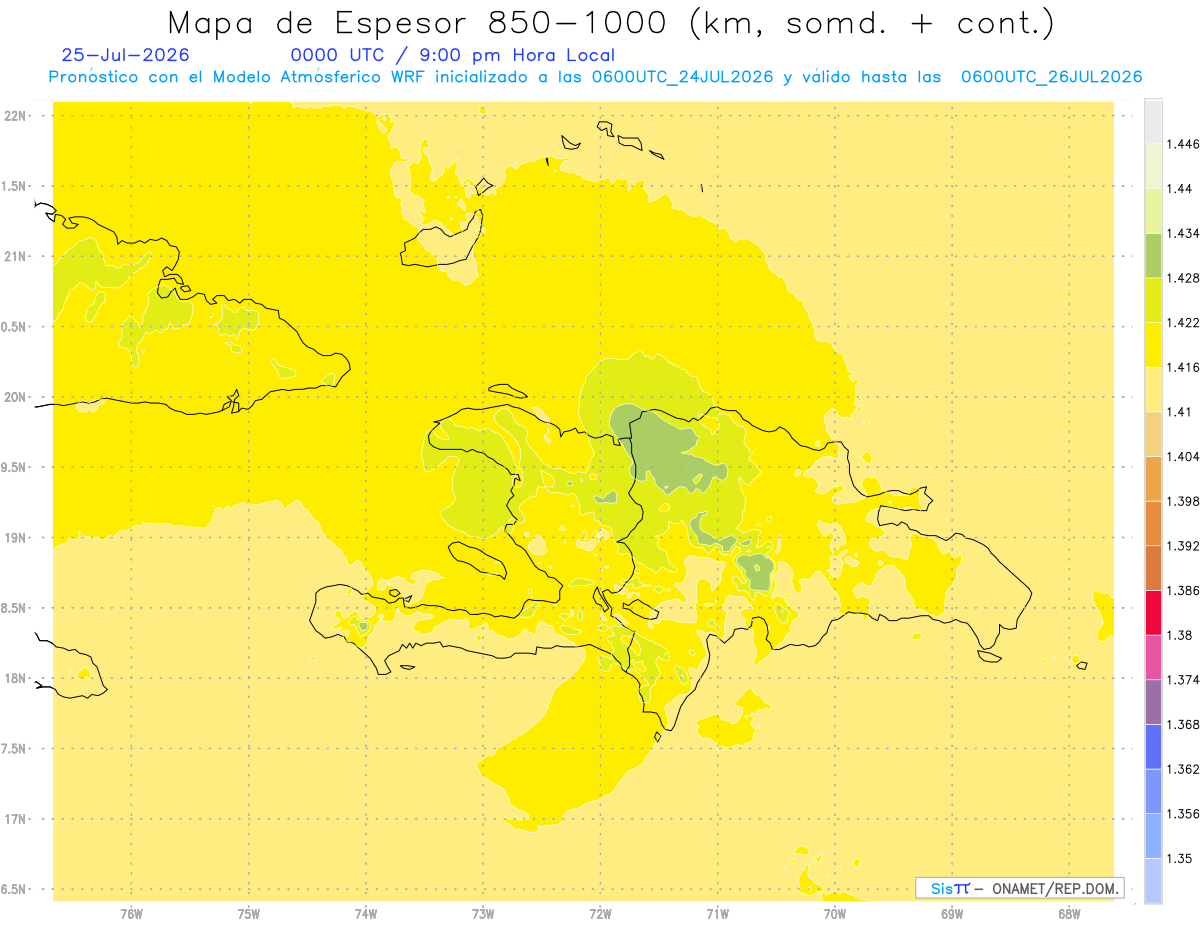The image size is (1200, 927).
Task: Click the '74W' longitude label
Action: coord(366,913)
